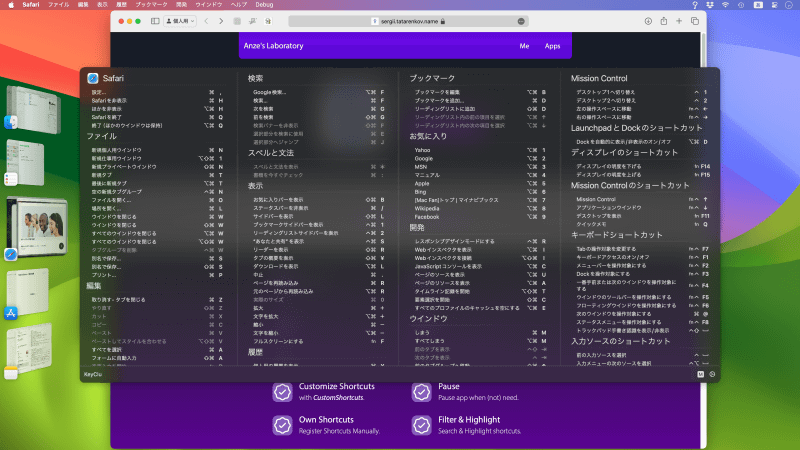Click the Apps link in page header
Image resolution: width=800 pixels, height=450 pixels.
pyautogui.click(x=552, y=46)
